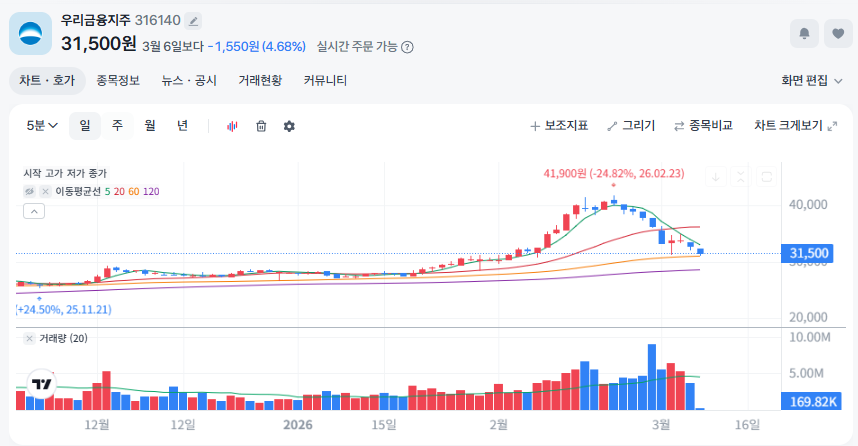Screen dimensions: 858x446
Task: Click the 31,500원 headline price
Action: (x=98, y=44)
